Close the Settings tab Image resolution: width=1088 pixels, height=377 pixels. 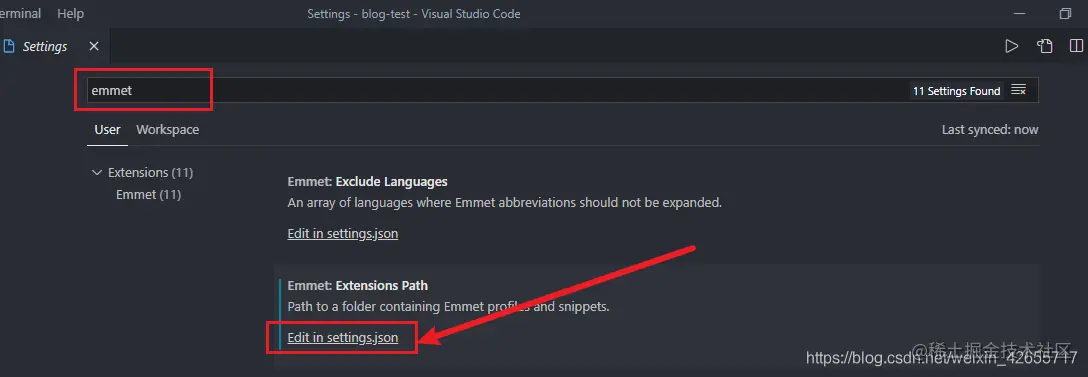coord(94,47)
